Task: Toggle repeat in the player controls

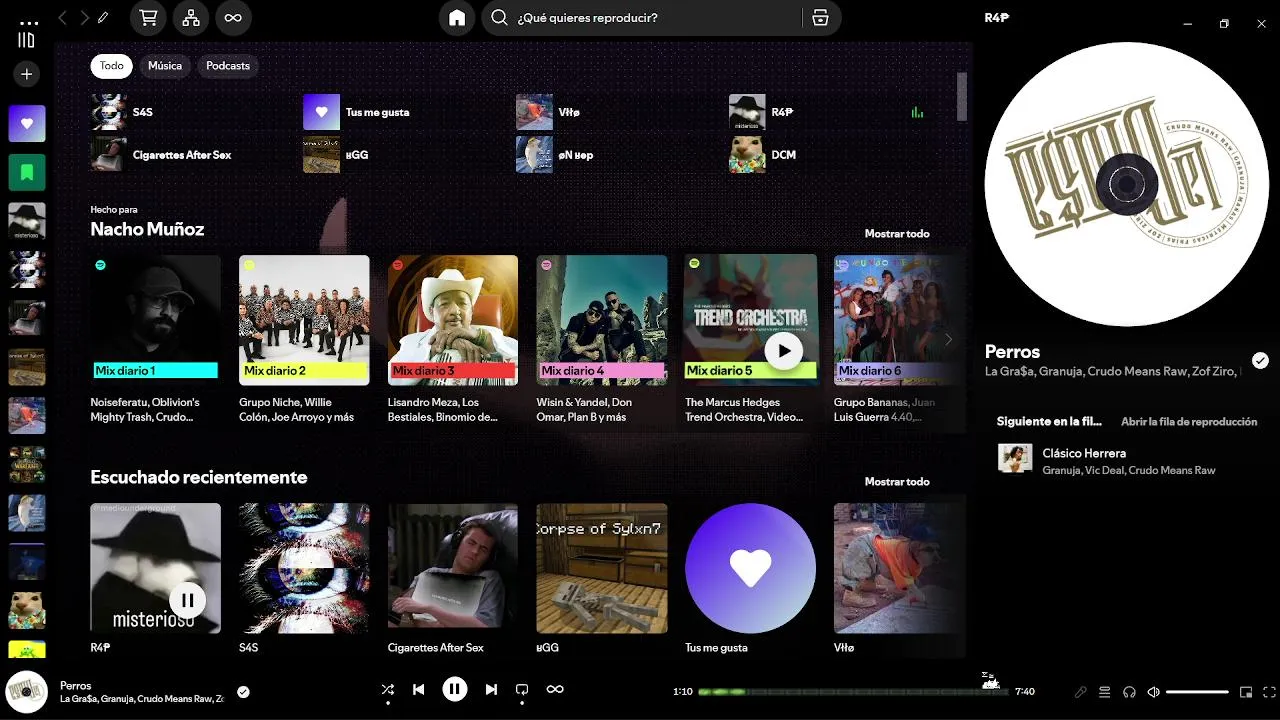Action: tap(522, 689)
